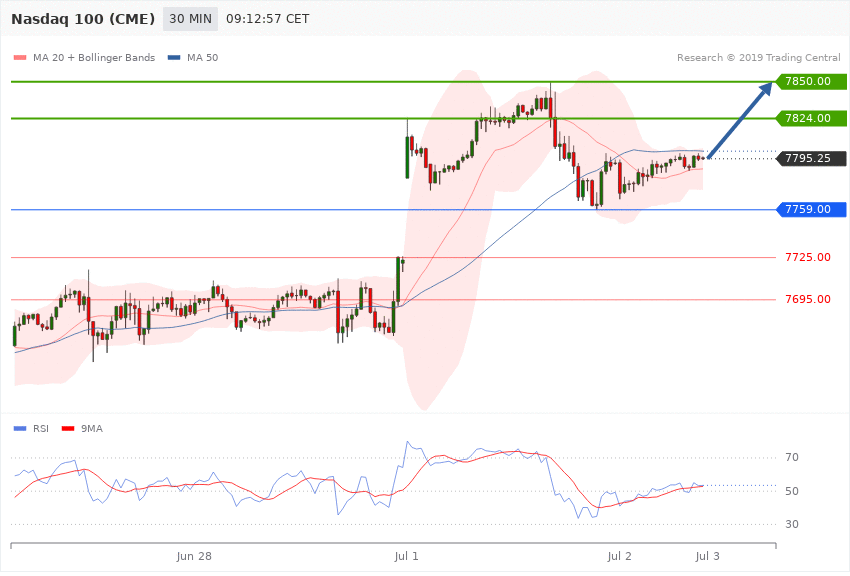Click the 9MA legend red swatch

click(68, 429)
